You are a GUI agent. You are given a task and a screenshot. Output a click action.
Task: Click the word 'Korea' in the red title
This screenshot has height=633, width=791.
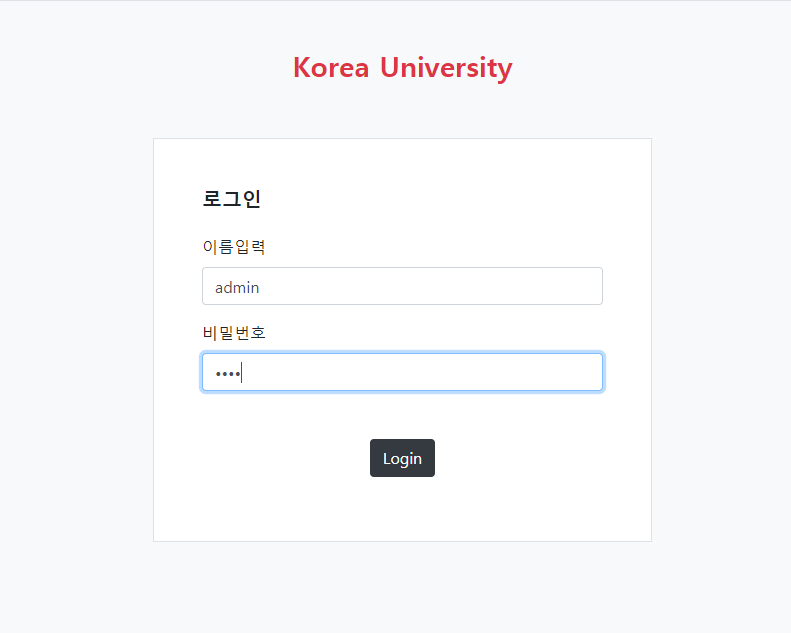331,68
